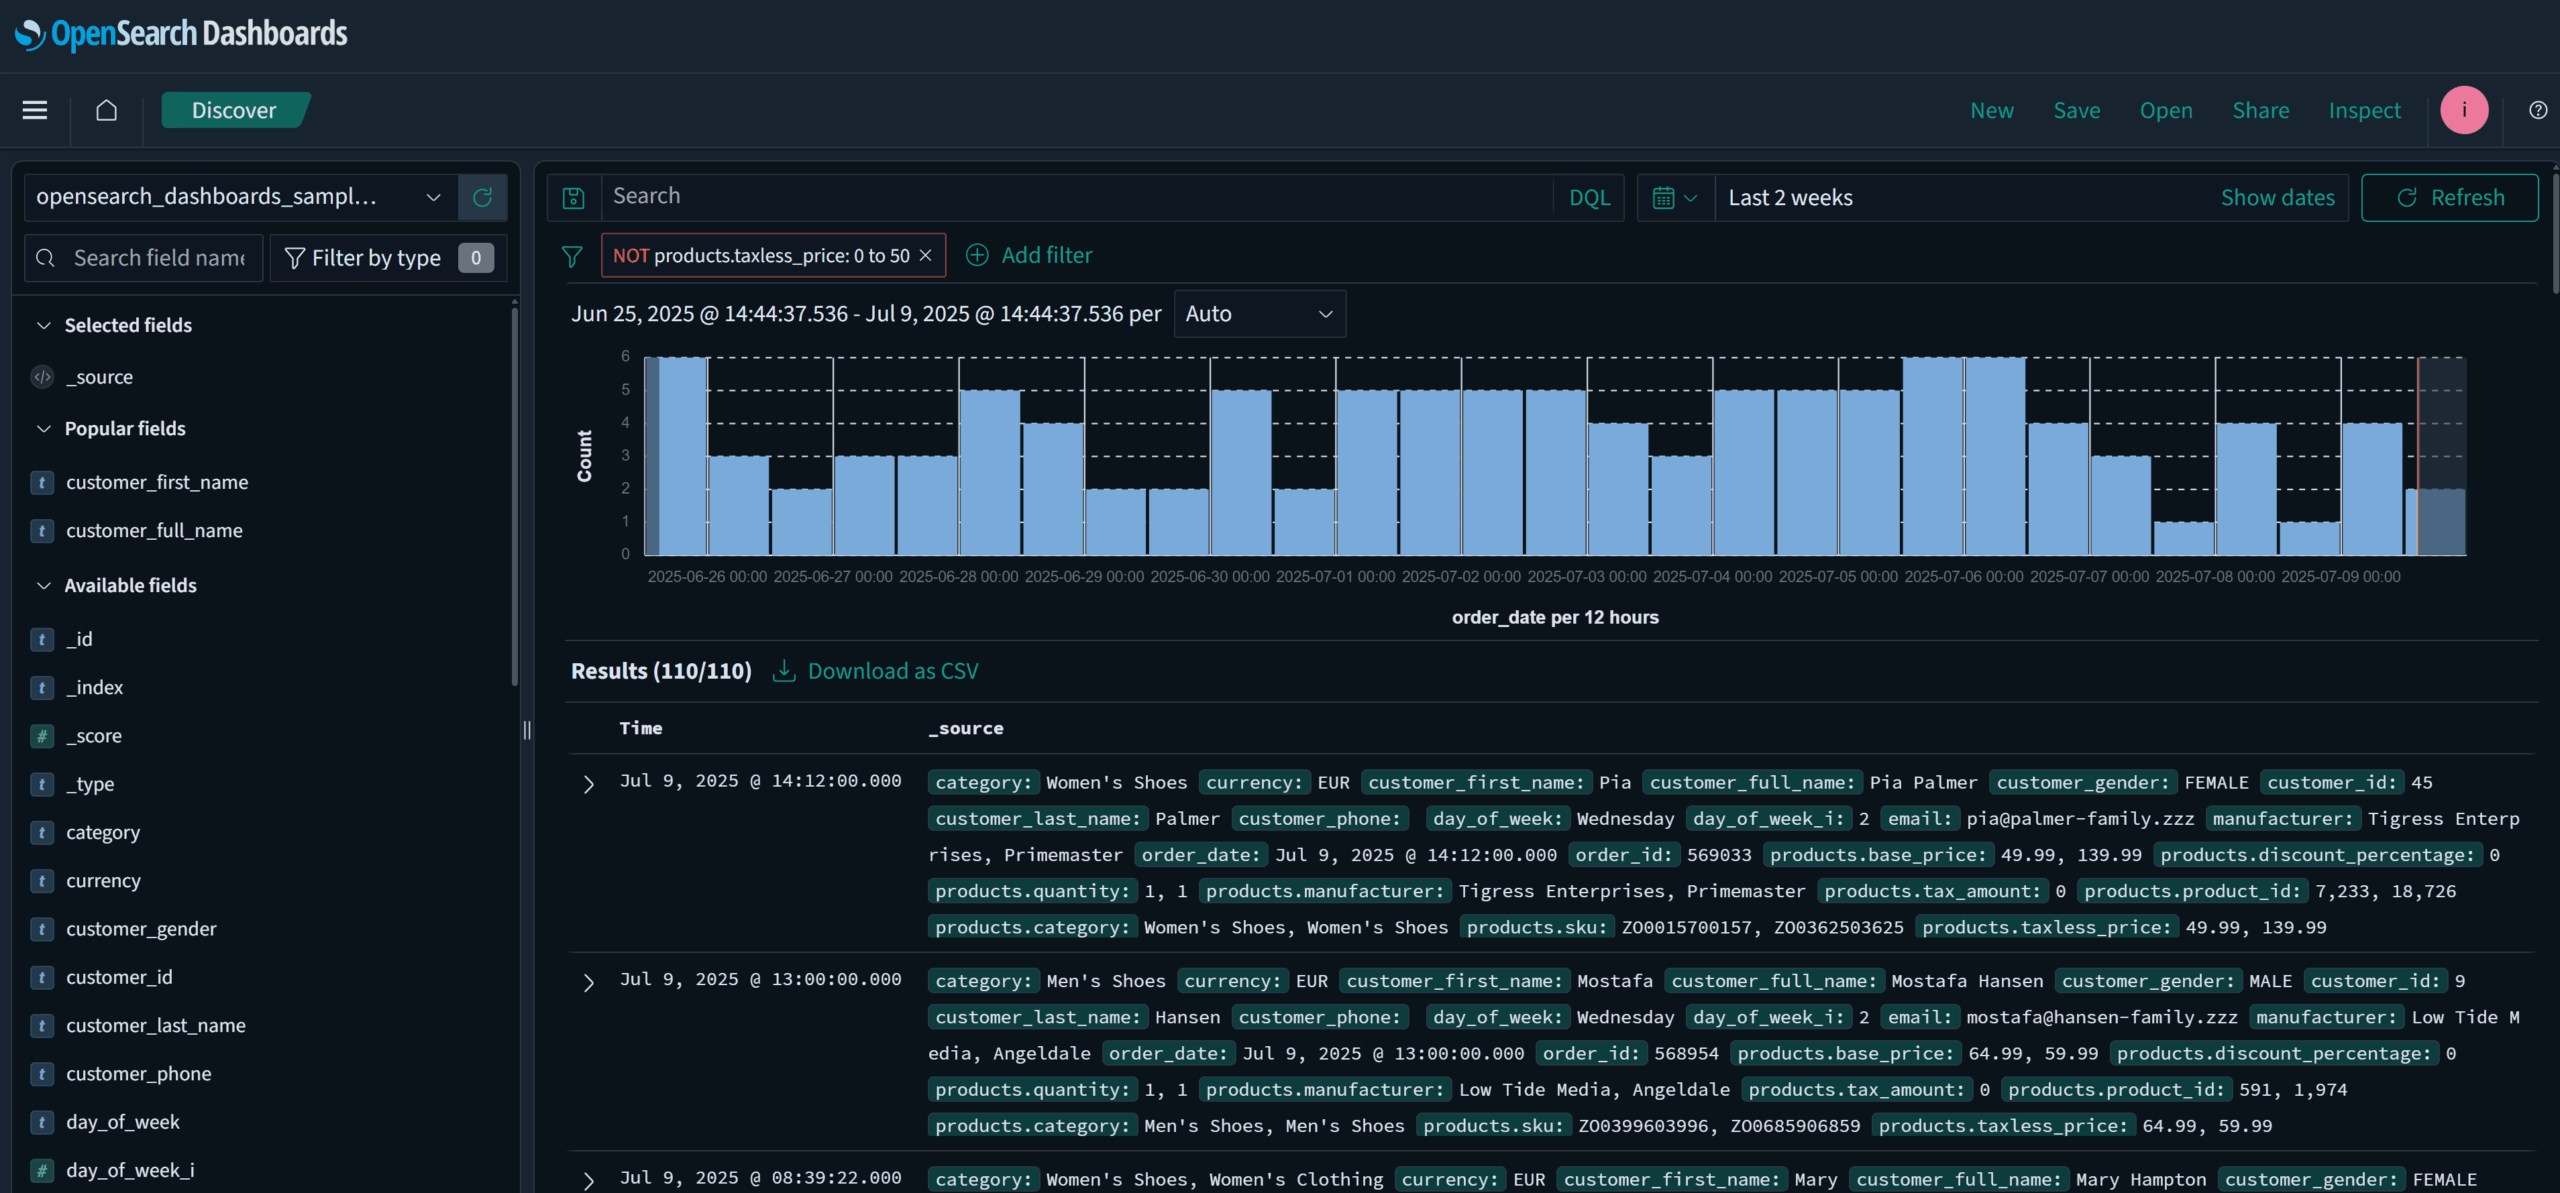Open saved queries via the disk icon

point(573,197)
